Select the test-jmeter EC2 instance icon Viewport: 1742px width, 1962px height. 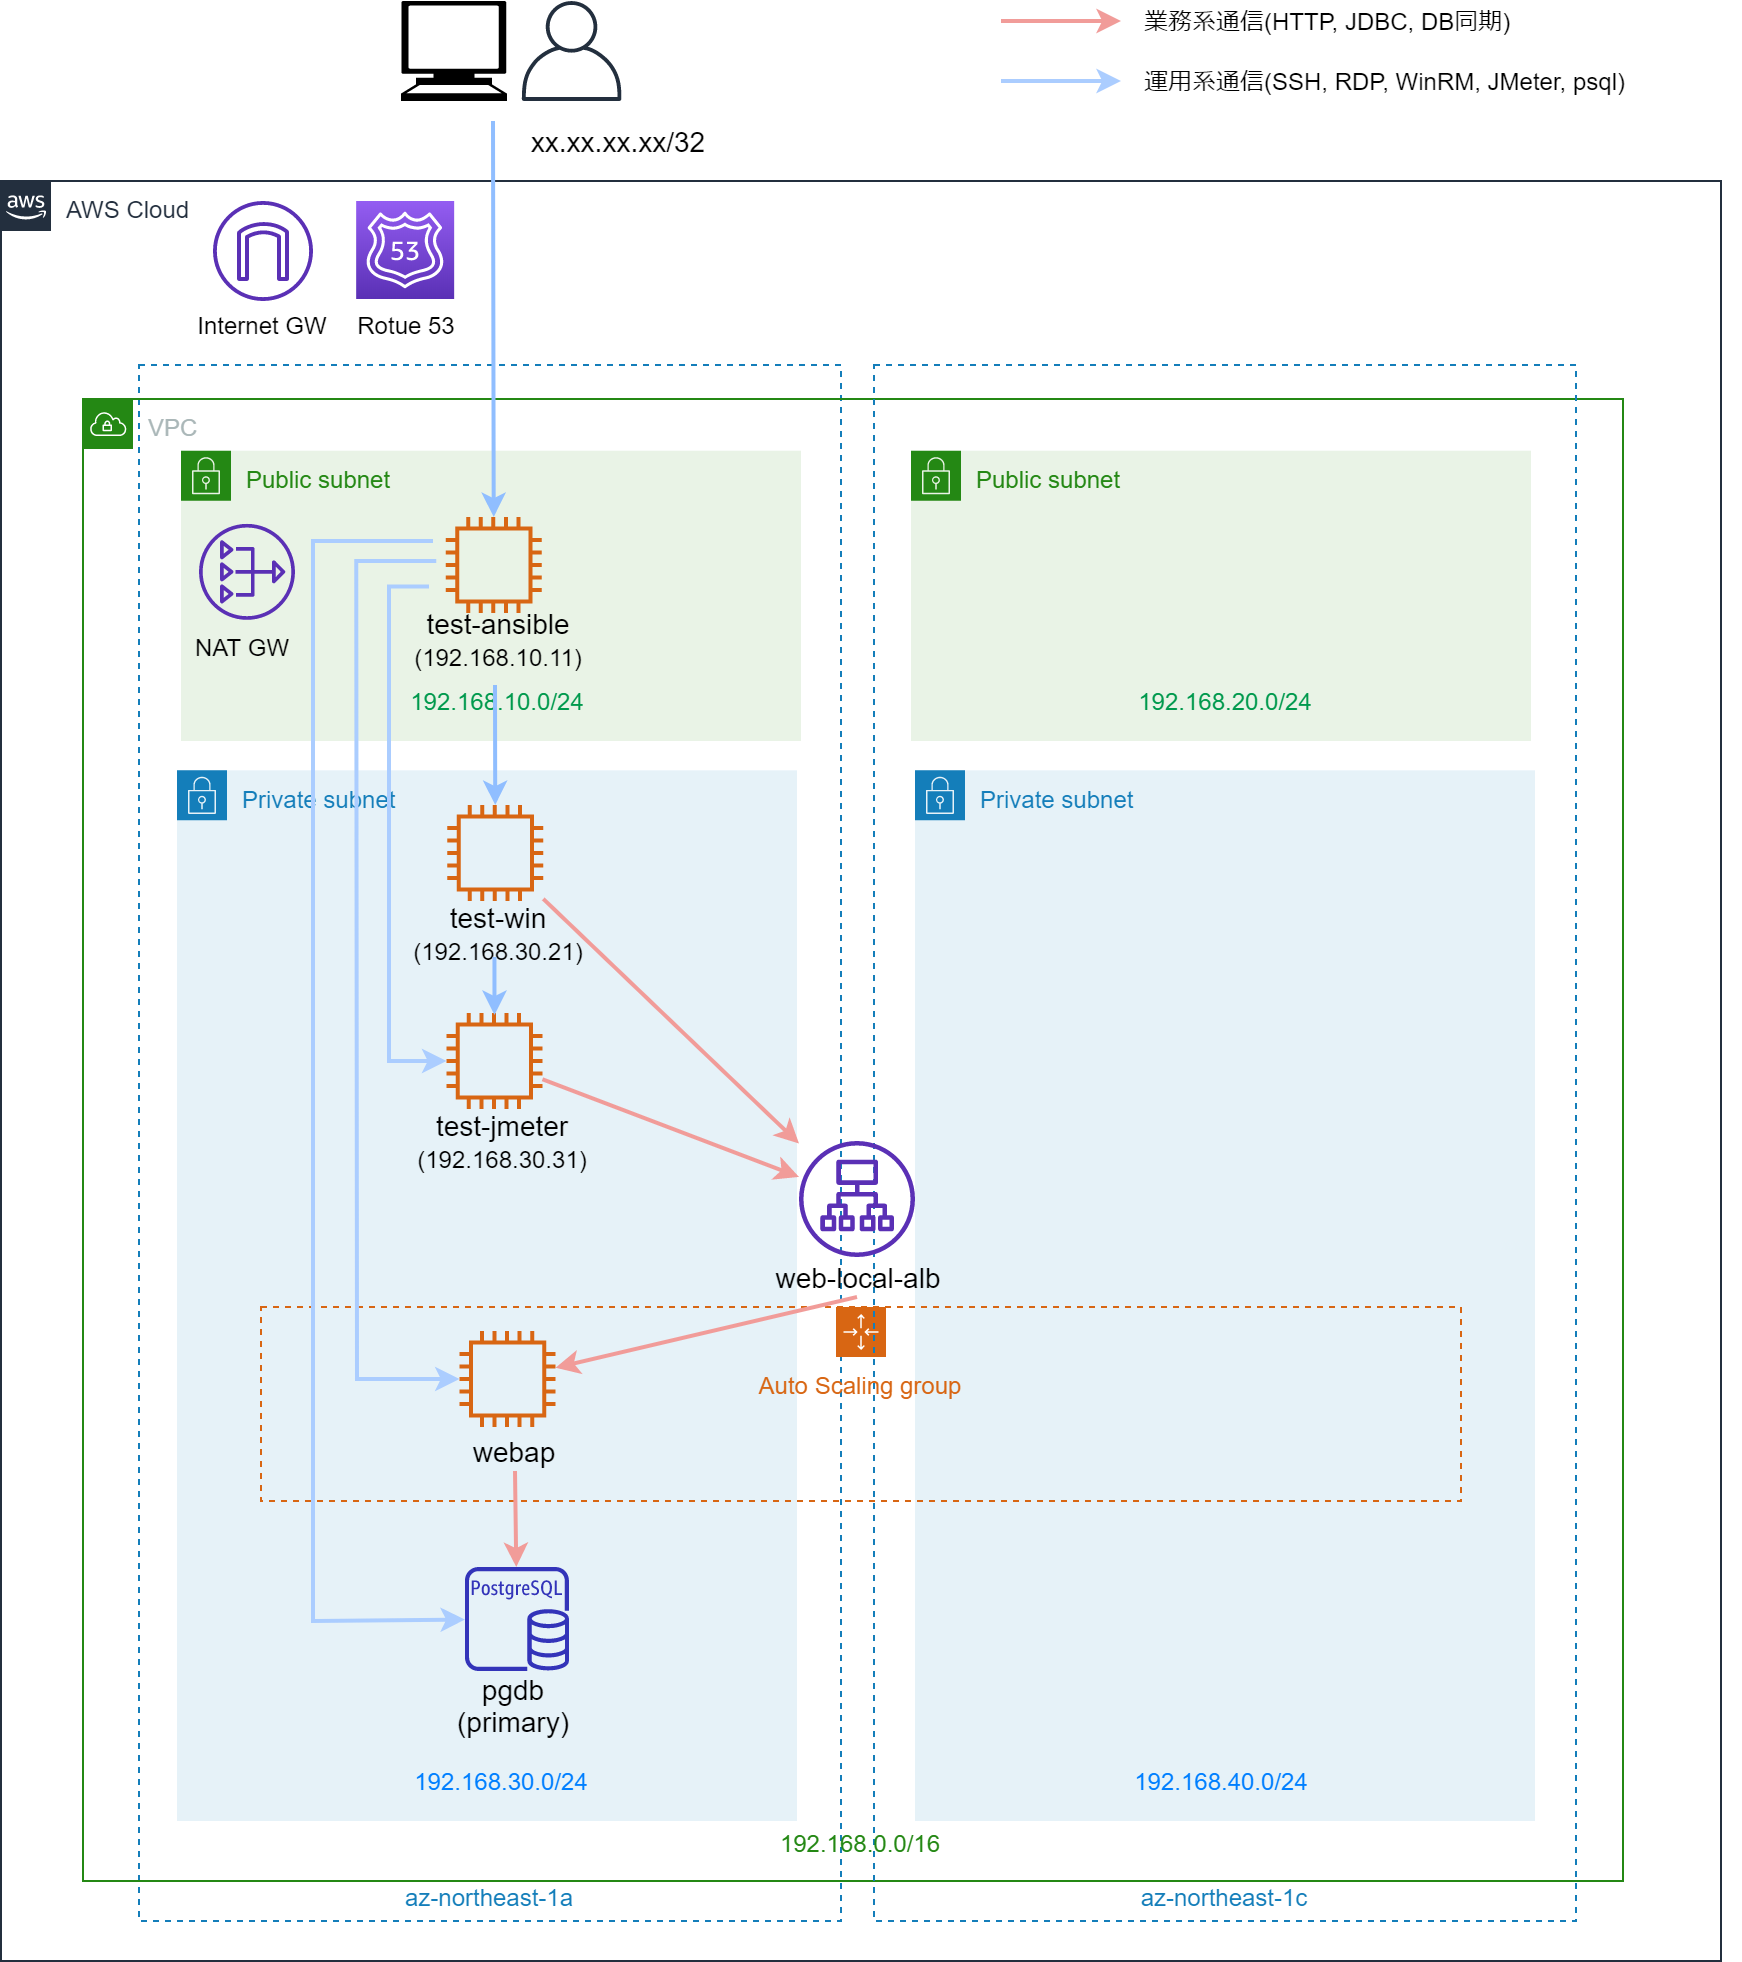coord(494,1061)
